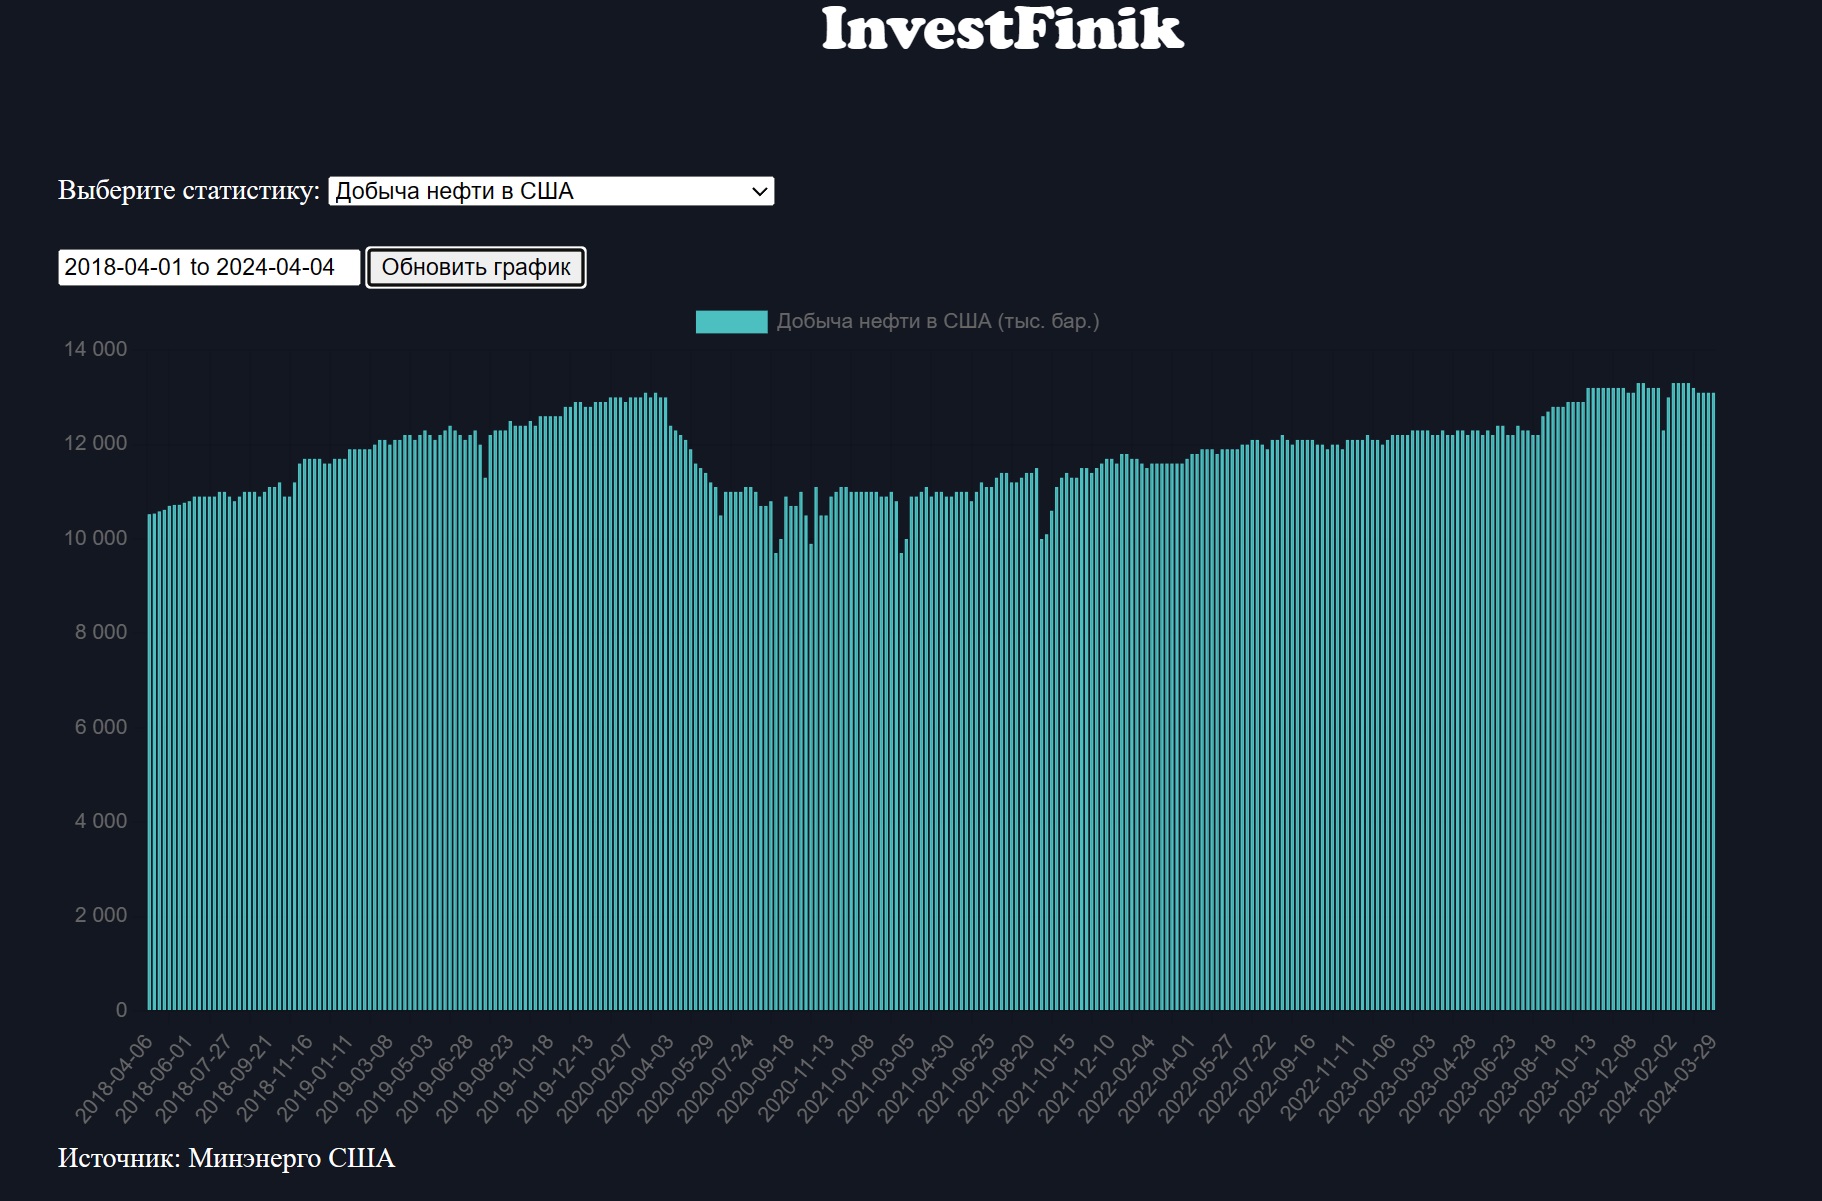Click the 12 000 y-axis label
Viewport: 1822px width, 1201px height.
coord(96,443)
